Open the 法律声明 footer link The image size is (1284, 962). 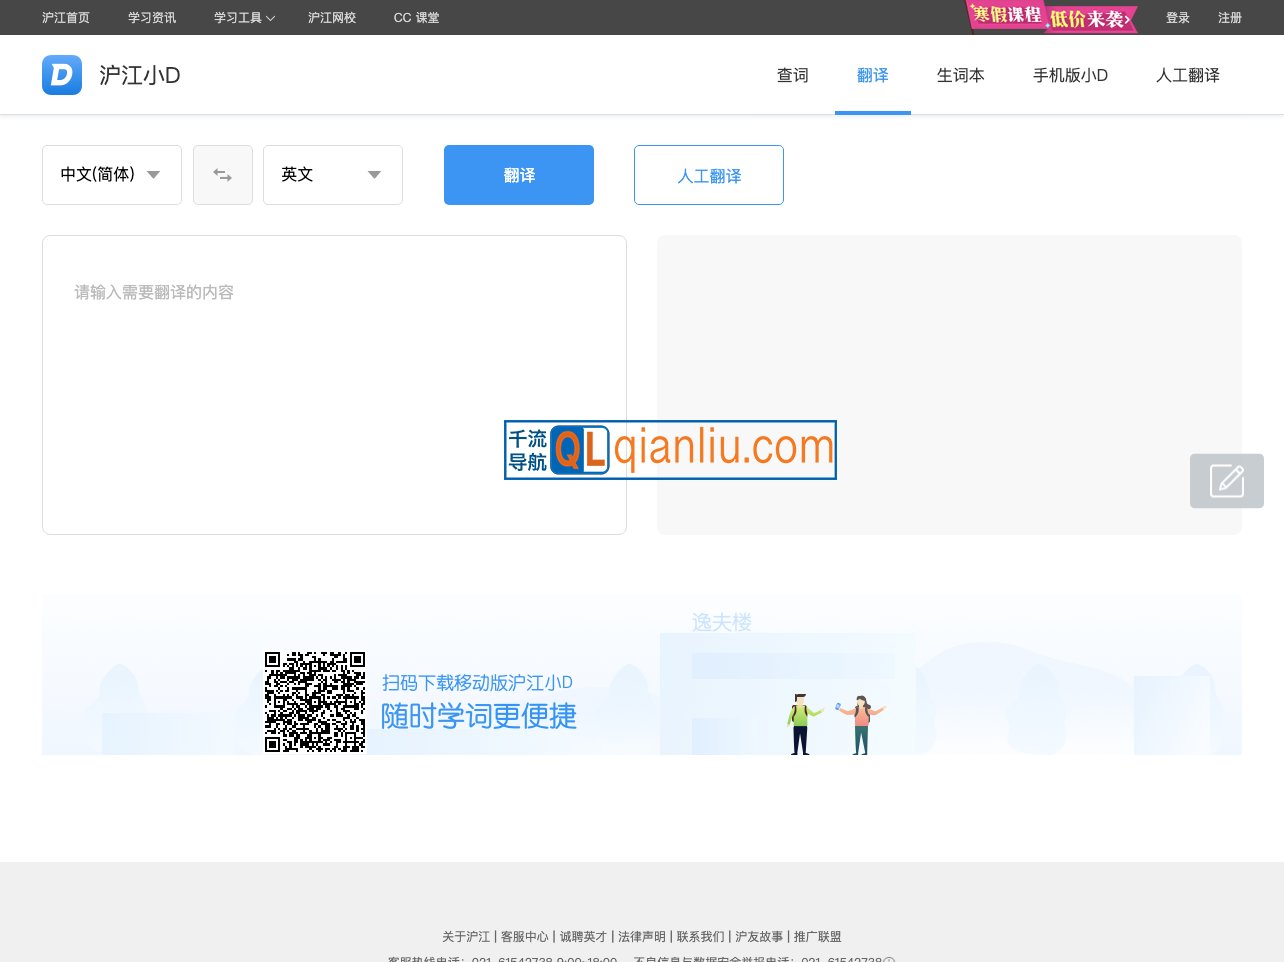point(641,936)
